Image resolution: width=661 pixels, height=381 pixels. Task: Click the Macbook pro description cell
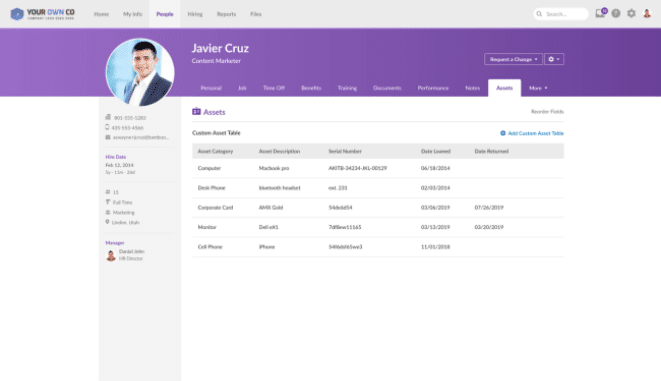[x=274, y=168]
